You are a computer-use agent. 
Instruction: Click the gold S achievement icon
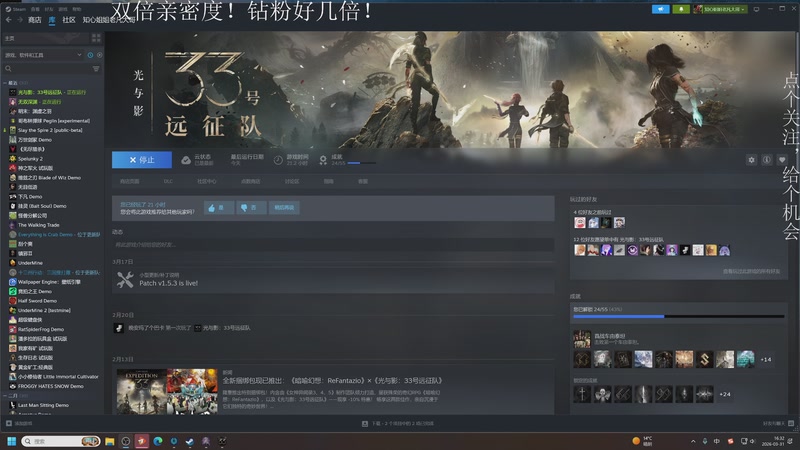click(x=705, y=359)
